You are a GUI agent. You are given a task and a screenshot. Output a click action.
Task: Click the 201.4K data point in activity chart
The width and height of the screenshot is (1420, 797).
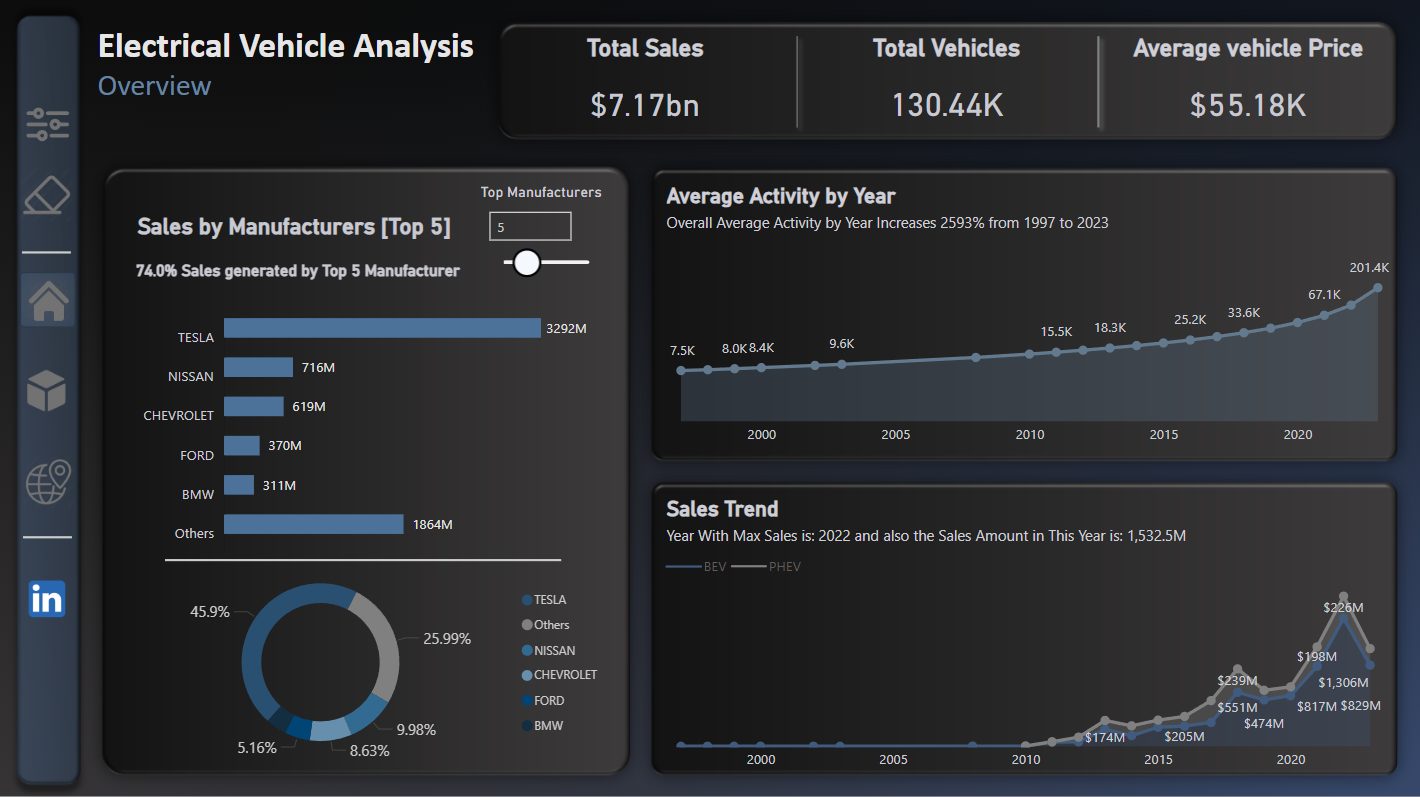pos(1378,287)
